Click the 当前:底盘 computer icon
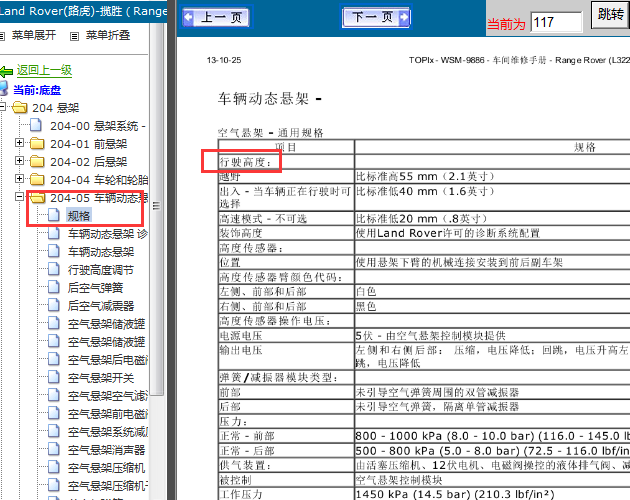 pos(3,88)
